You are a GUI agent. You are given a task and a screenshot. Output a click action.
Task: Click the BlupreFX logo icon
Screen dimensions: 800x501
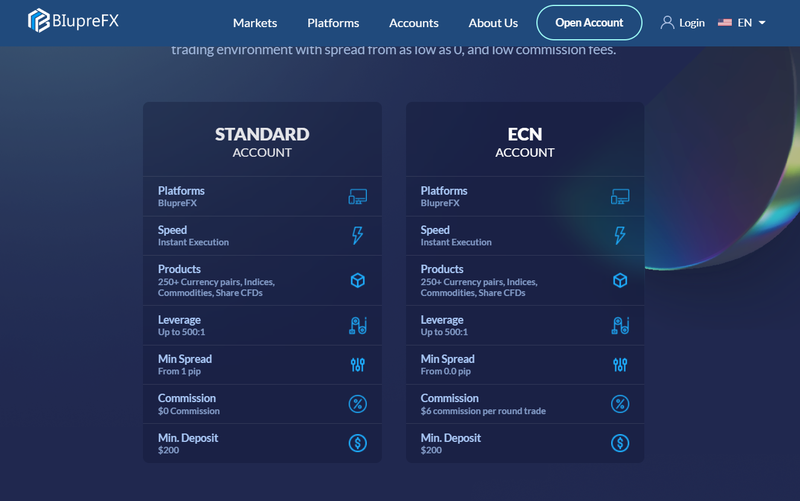pos(39,21)
